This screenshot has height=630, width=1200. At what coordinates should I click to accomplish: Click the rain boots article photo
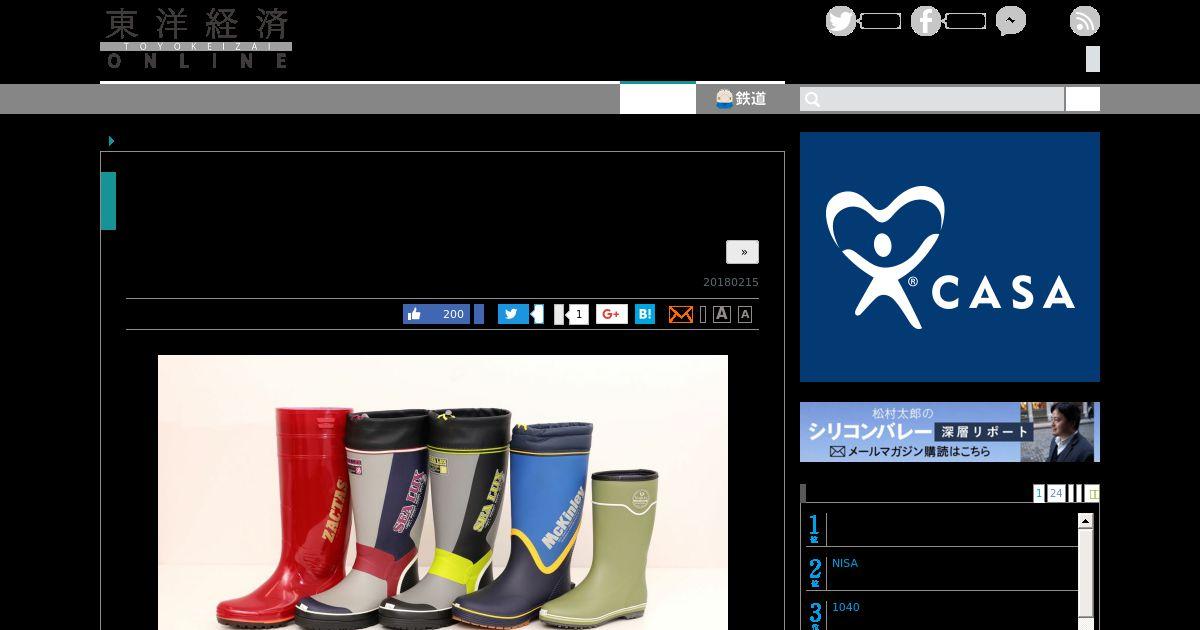tap(443, 492)
